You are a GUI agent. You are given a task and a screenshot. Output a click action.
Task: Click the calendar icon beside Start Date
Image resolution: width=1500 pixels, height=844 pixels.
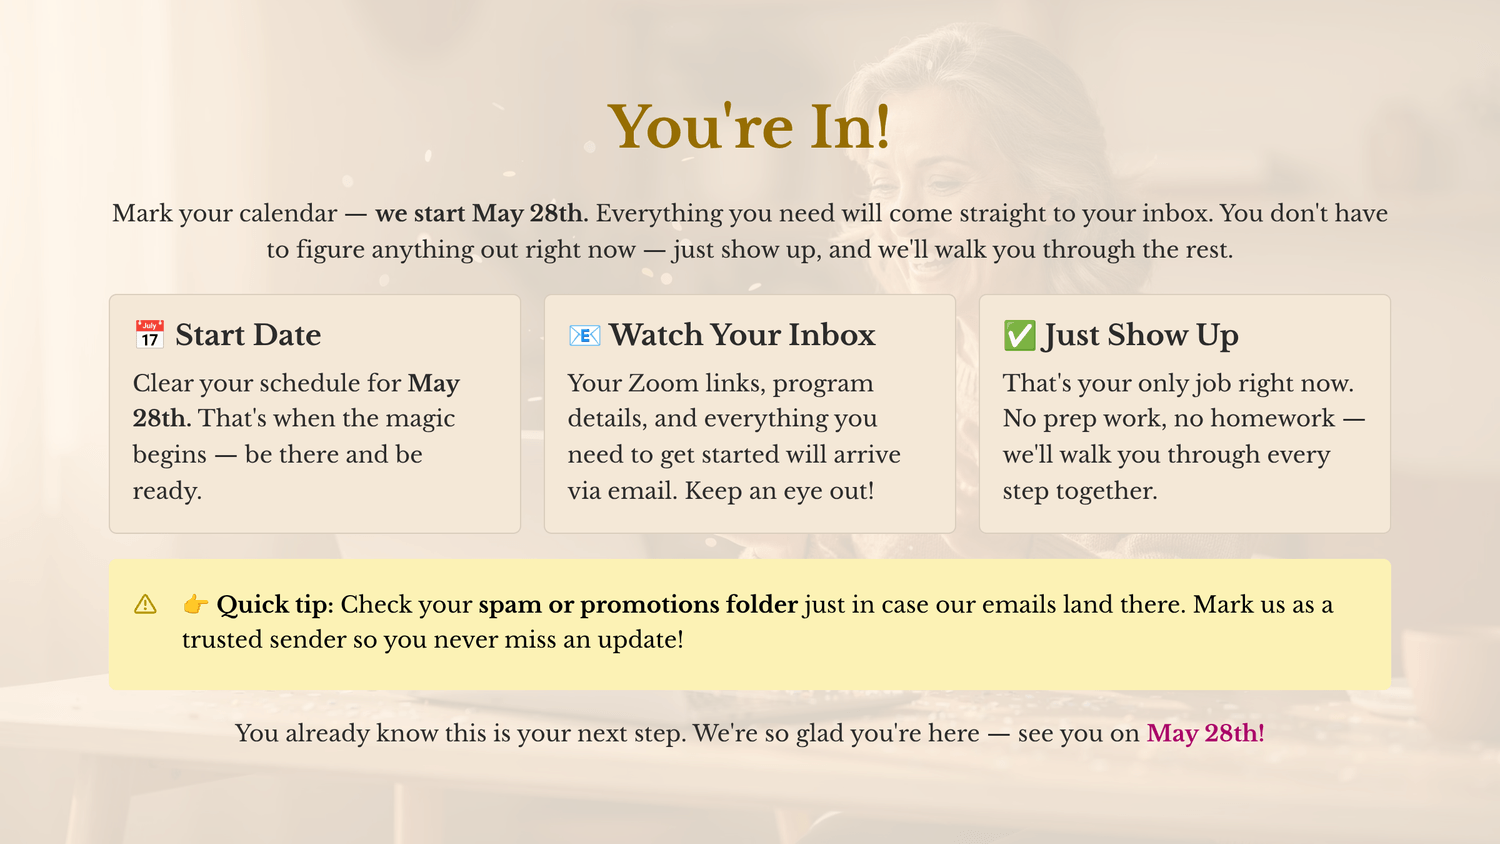(149, 335)
